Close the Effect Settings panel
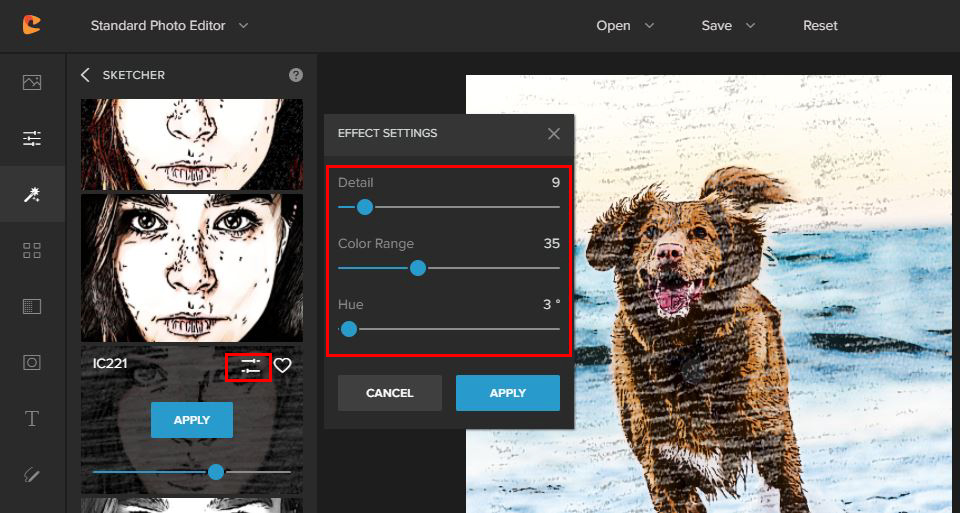 [x=554, y=133]
